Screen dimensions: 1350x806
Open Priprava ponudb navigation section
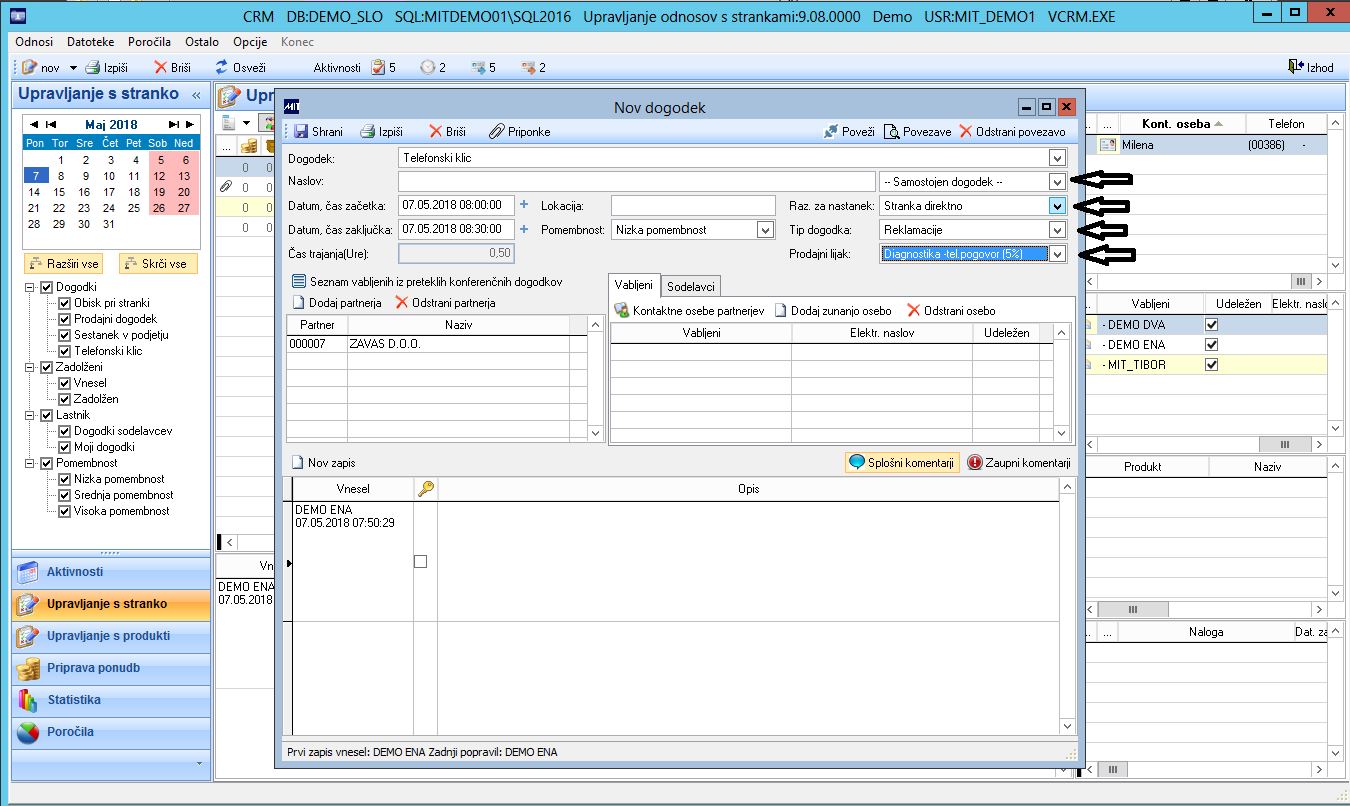[x=112, y=668]
